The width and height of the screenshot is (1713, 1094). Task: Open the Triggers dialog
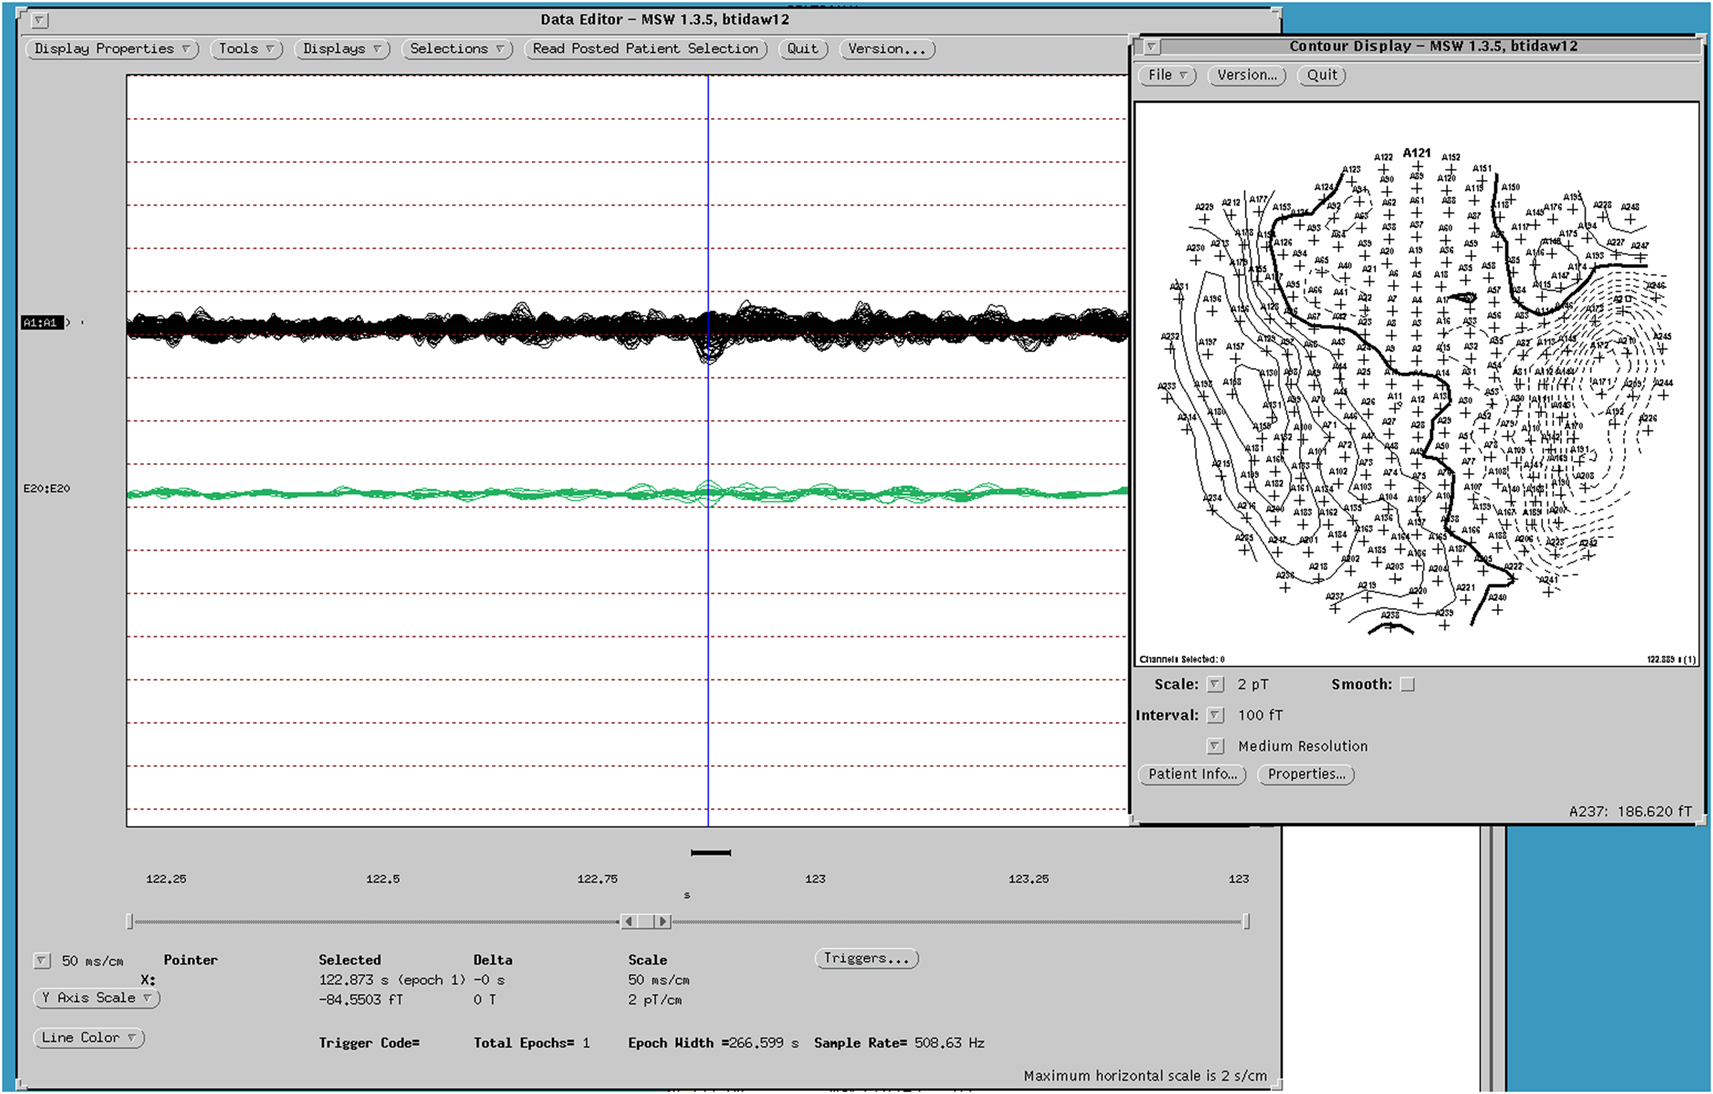pos(867,959)
